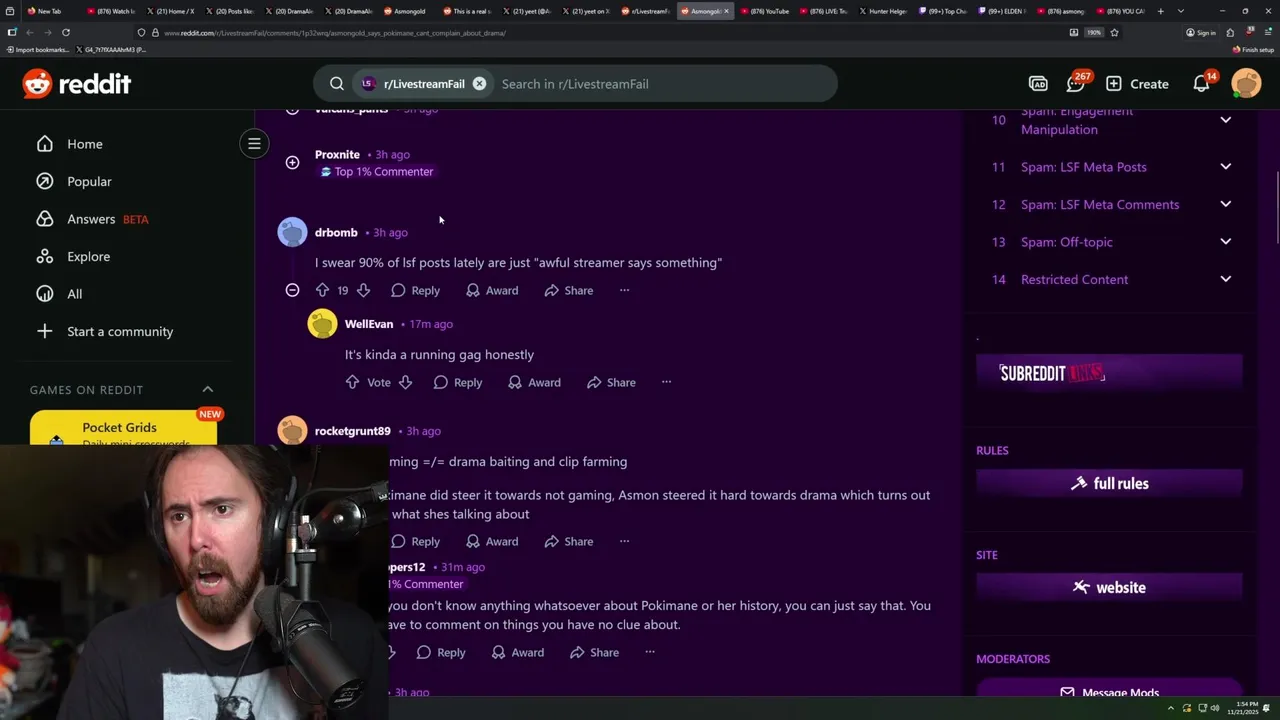Collapse the left navigation sidebar
The width and height of the screenshot is (1280, 720).
[254, 144]
